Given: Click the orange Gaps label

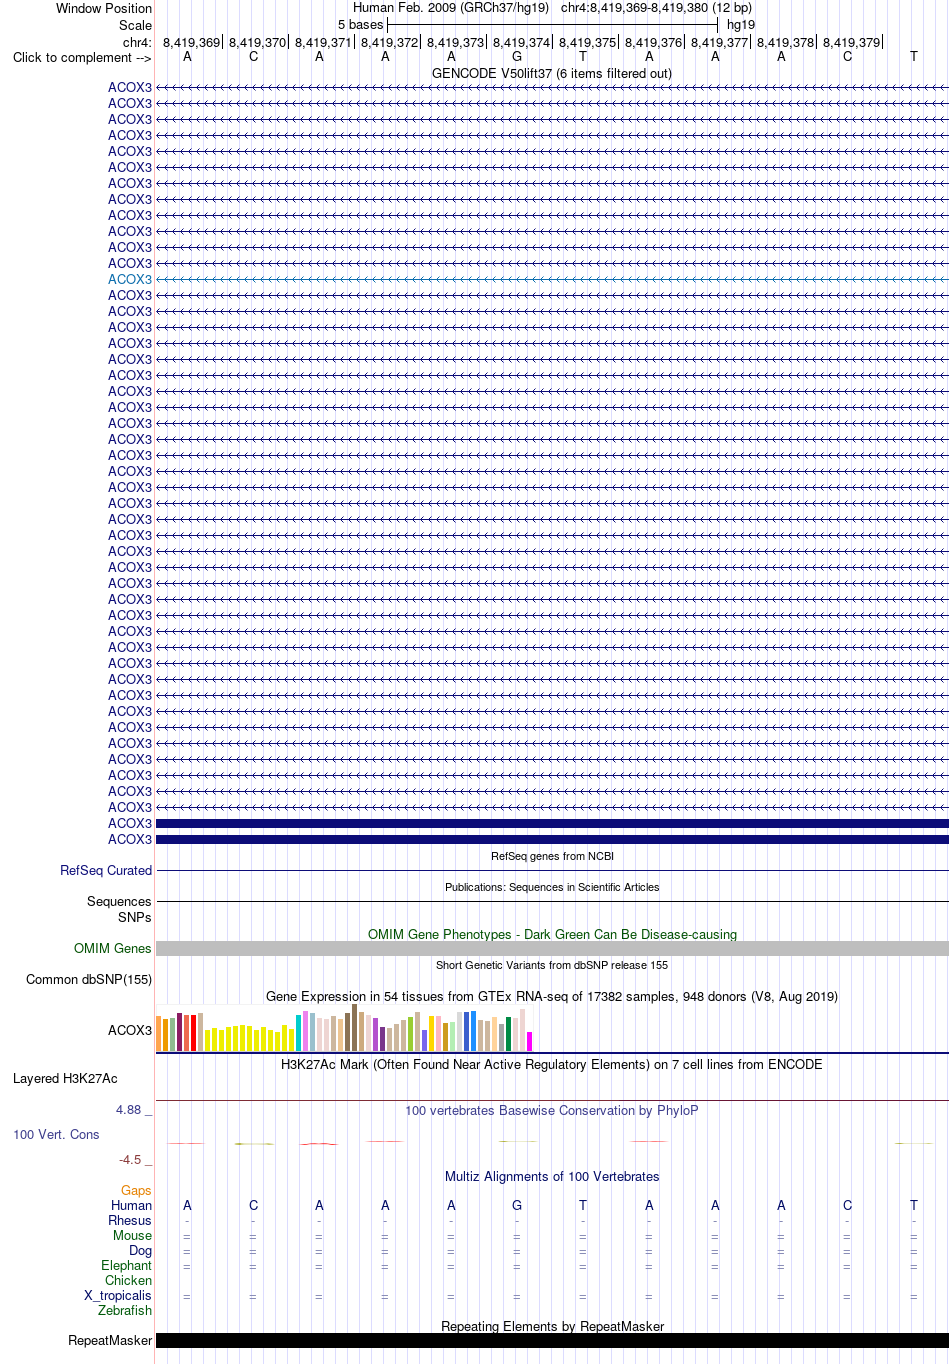Looking at the screenshot, I should pyautogui.click(x=136, y=1191).
